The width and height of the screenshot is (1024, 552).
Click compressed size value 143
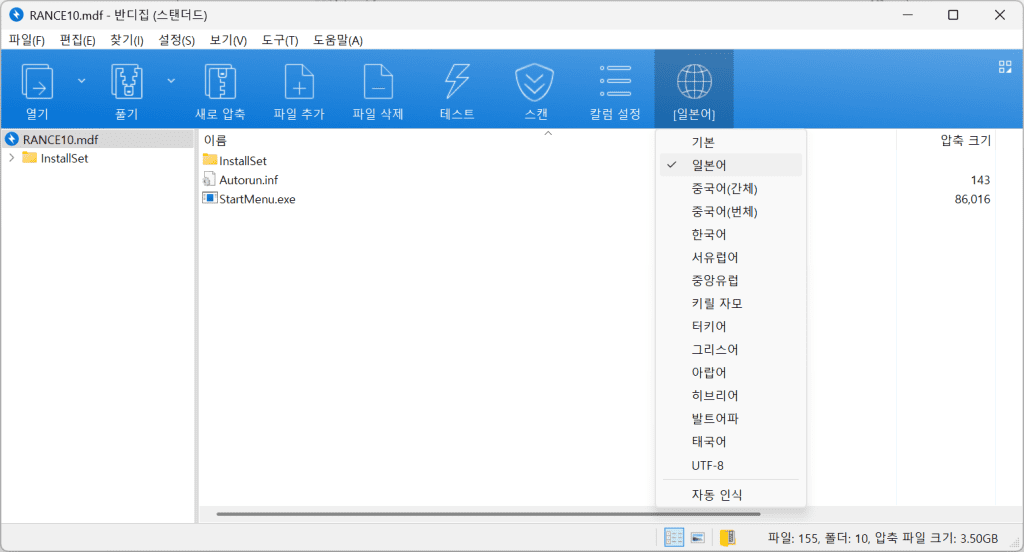pos(980,180)
